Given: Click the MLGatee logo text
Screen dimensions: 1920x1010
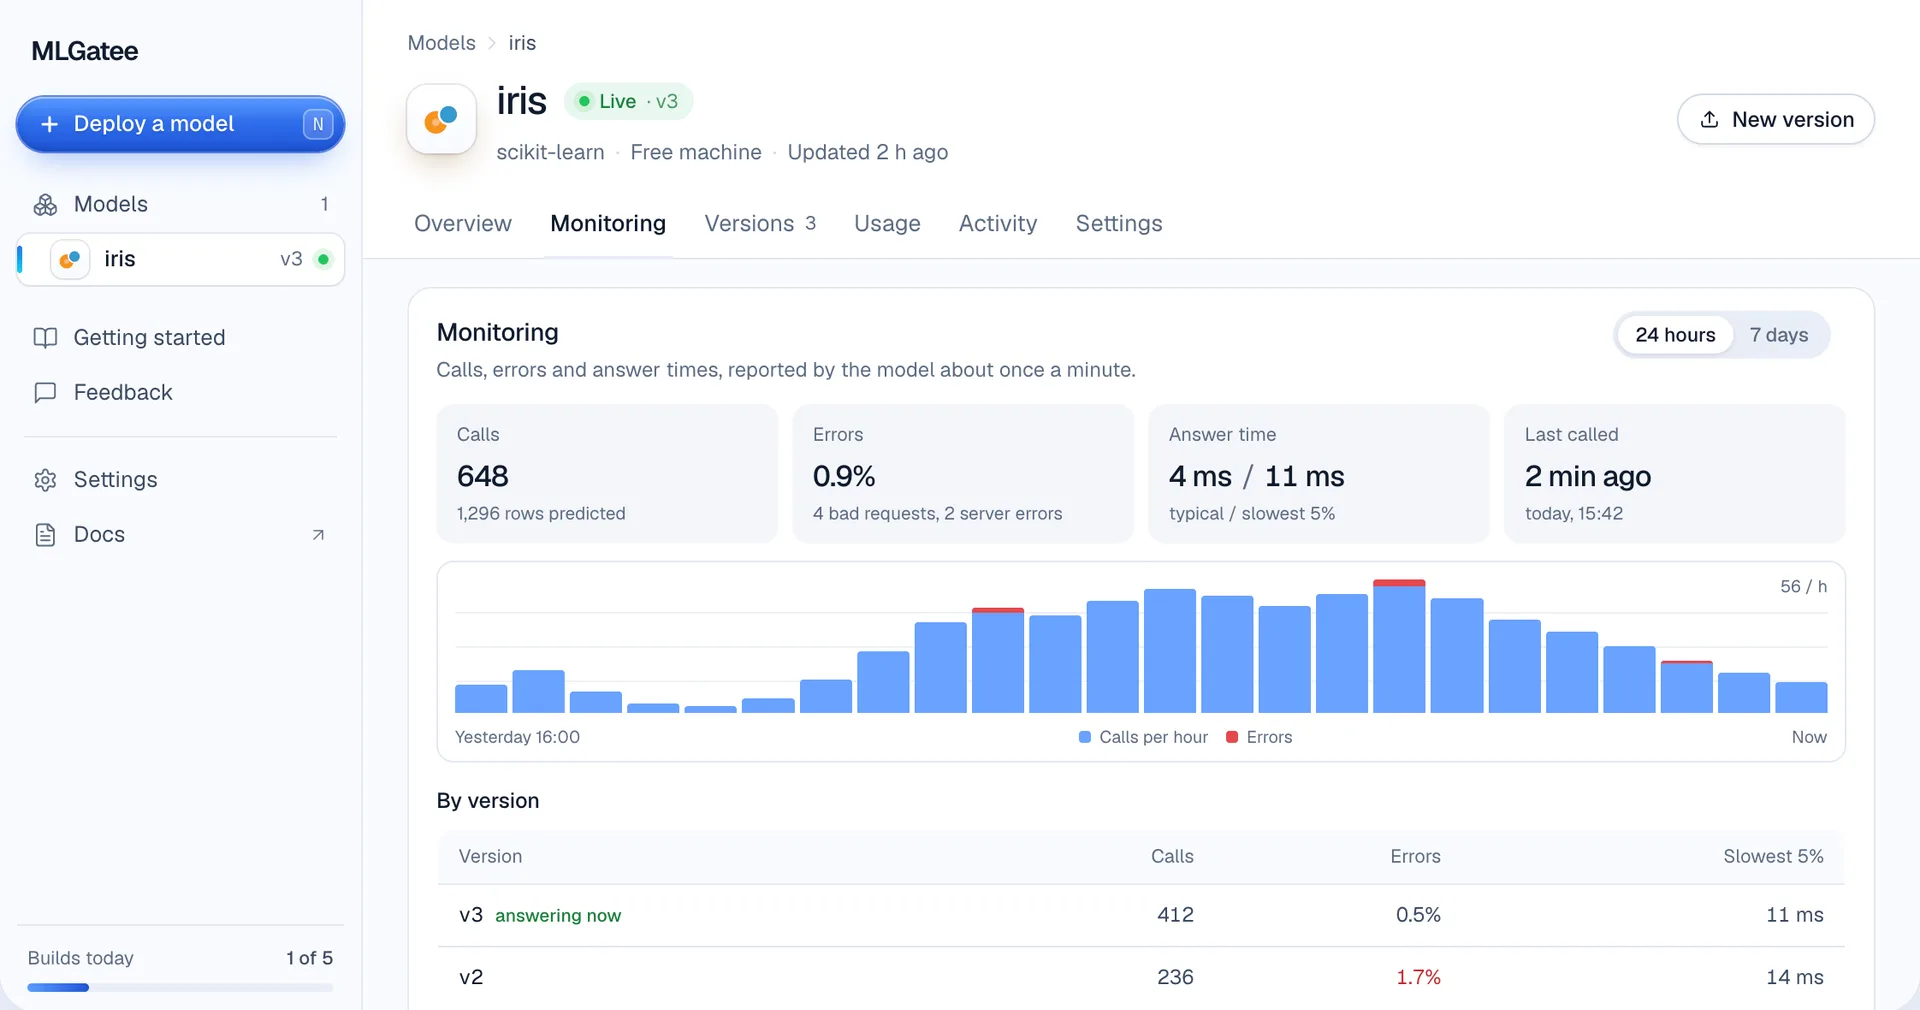Looking at the screenshot, I should tap(85, 51).
